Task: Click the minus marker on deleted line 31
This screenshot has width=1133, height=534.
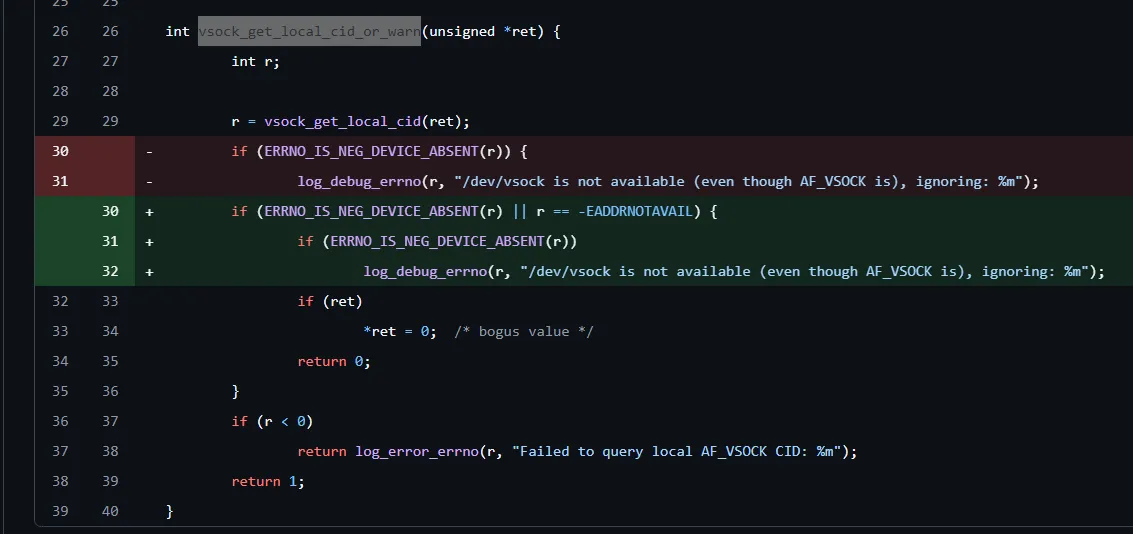Action: 150,181
